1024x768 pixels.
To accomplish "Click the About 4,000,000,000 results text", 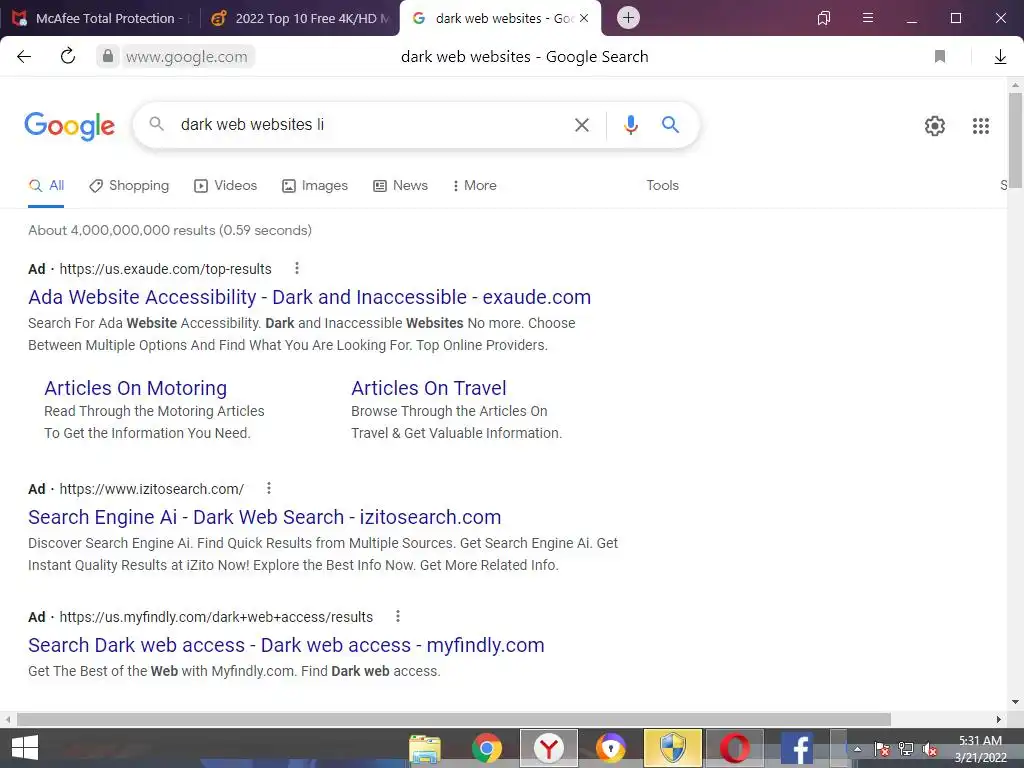I will pos(170,230).
